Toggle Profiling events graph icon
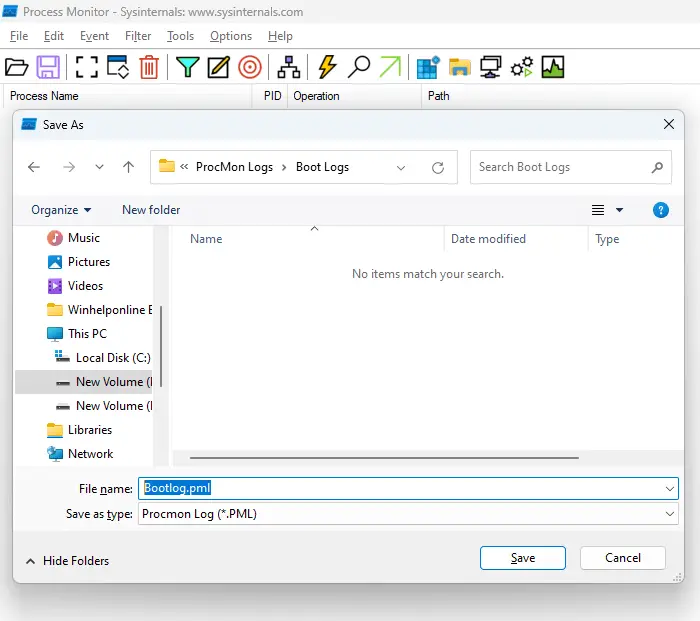Image resolution: width=700 pixels, height=621 pixels. click(553, 67)
